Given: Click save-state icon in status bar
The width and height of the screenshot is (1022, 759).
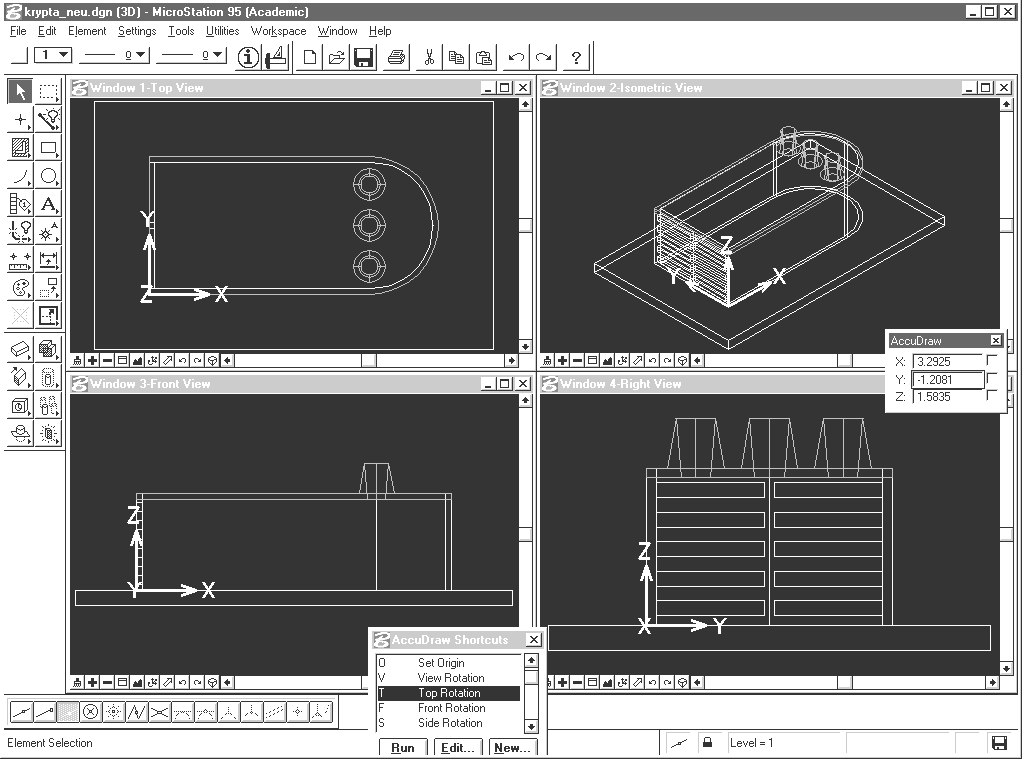Looking at the screenshot, I should coord(999,742).
